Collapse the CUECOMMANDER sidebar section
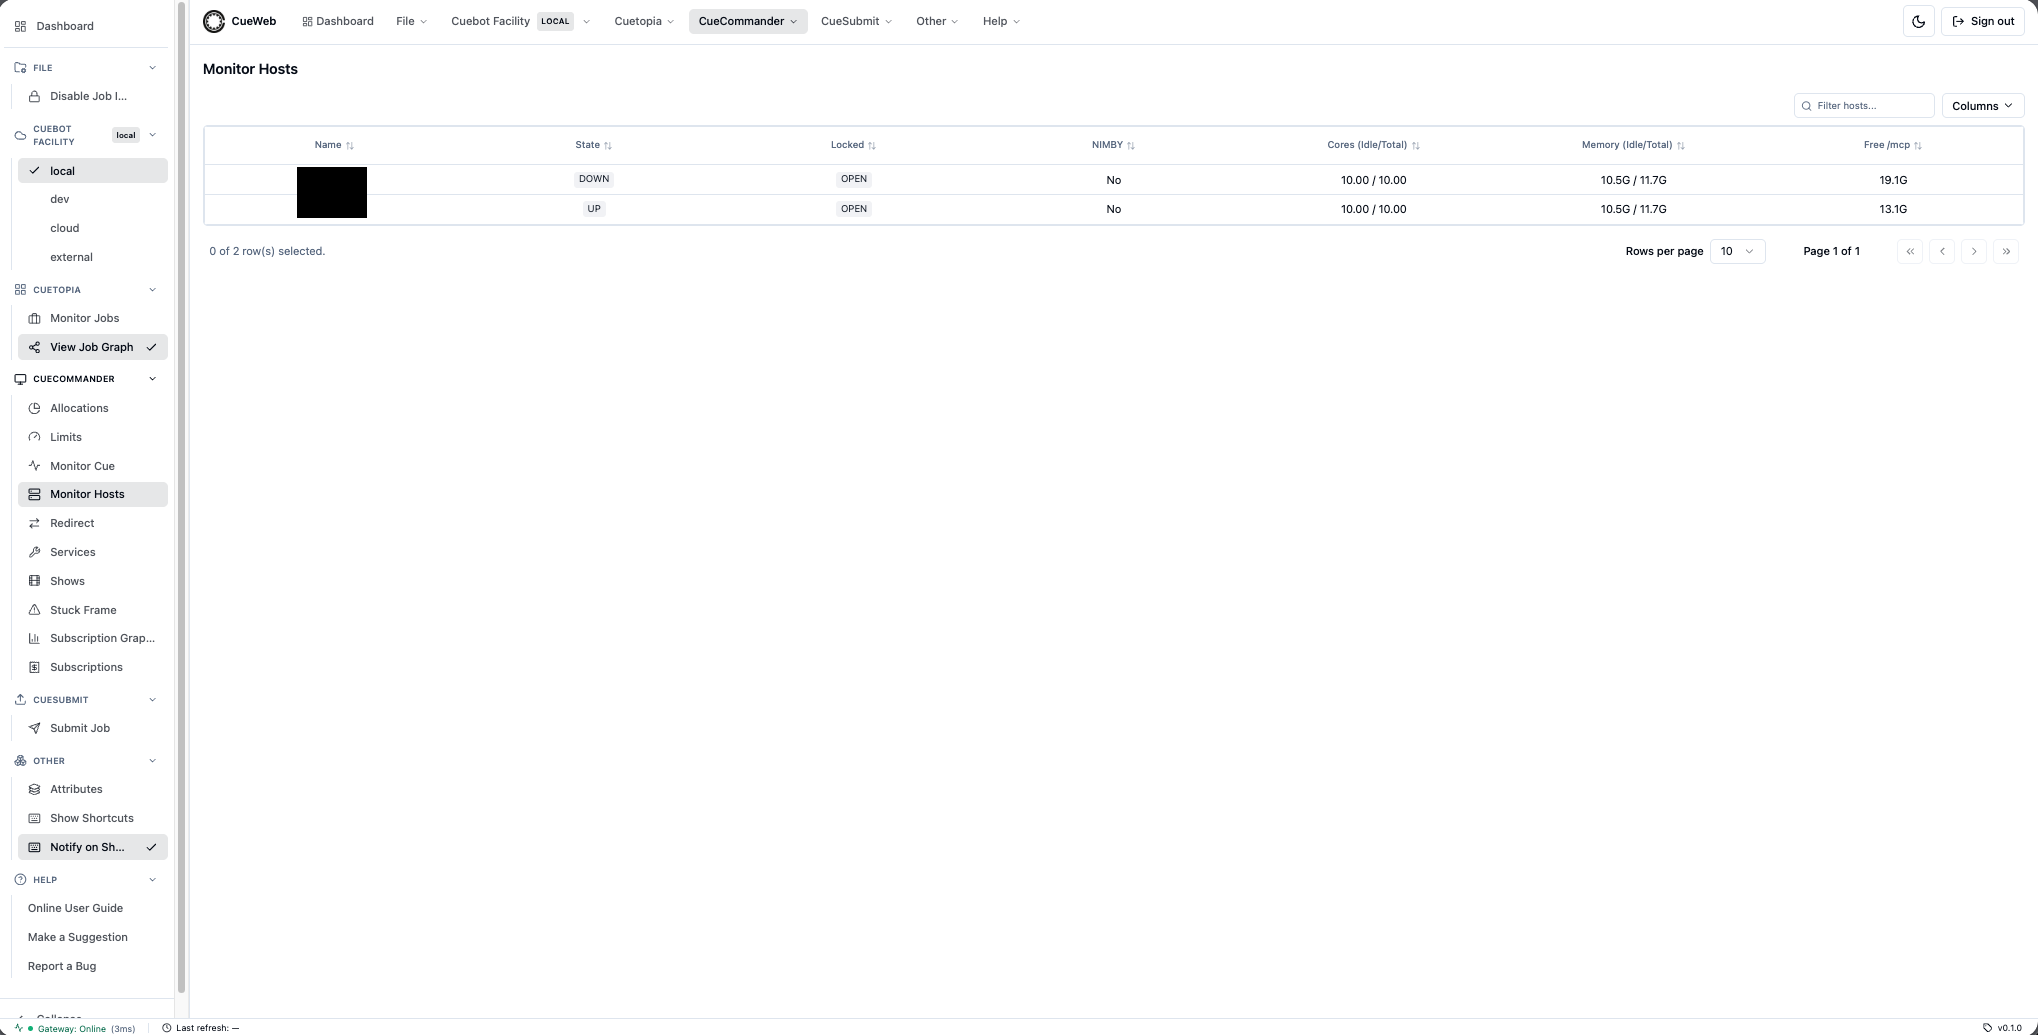2038x1035 pixels. click(152, 379)
